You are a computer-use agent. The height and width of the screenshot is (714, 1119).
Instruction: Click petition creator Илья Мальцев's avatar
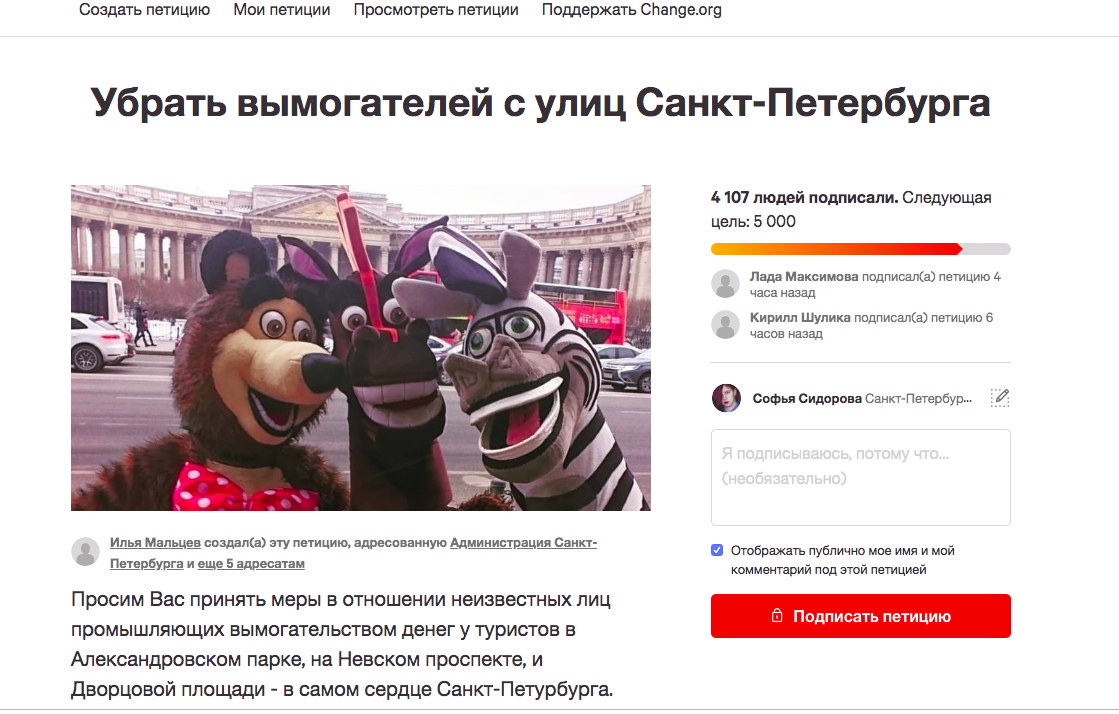[x=86, y=552]
